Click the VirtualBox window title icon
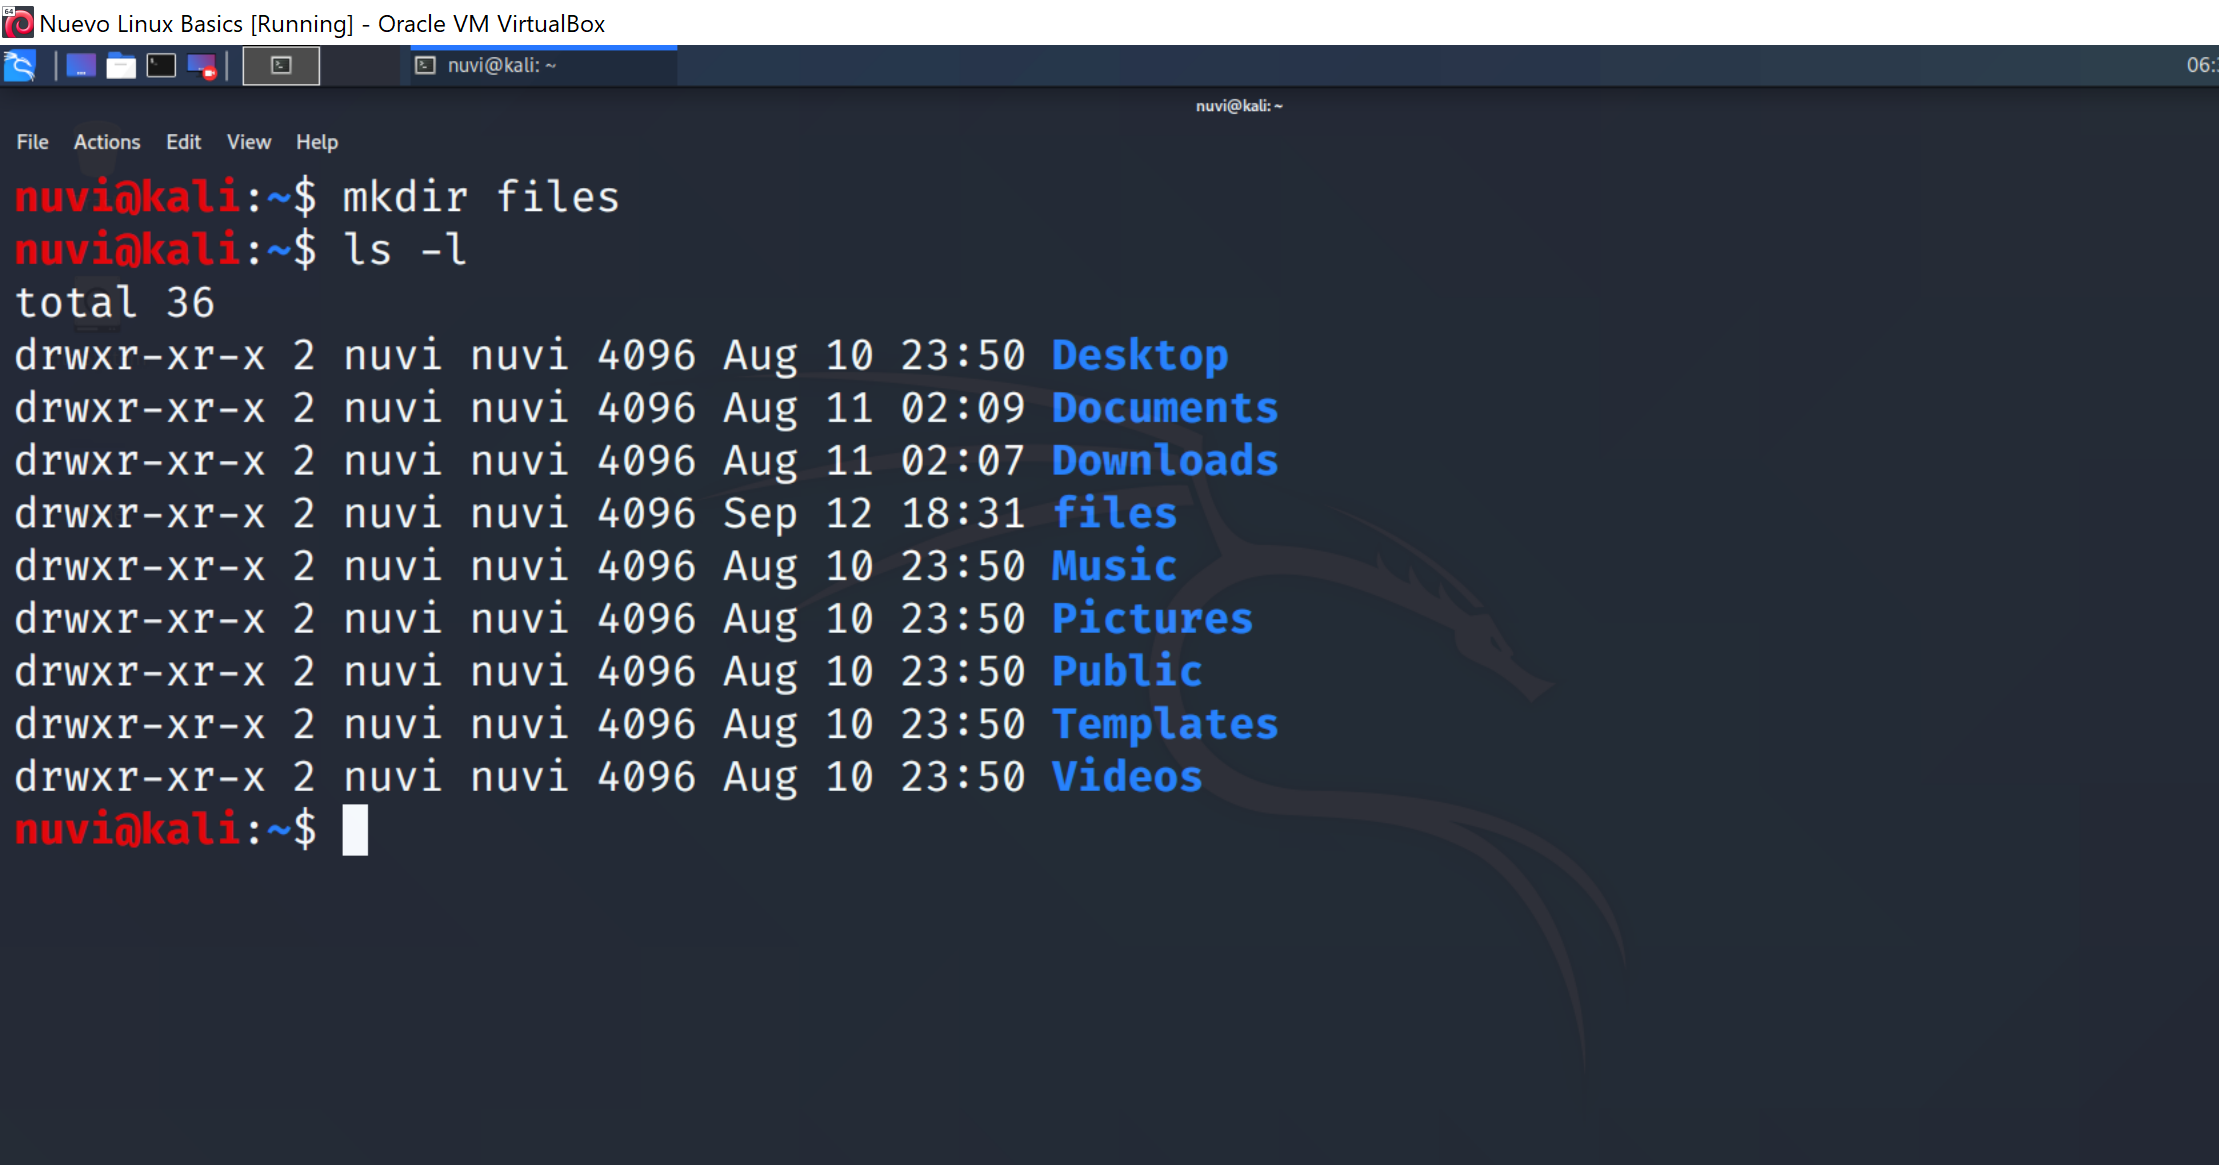The width and height of the screenshot is (2219, 1165). pyautogui.click(x=18, y=22)
